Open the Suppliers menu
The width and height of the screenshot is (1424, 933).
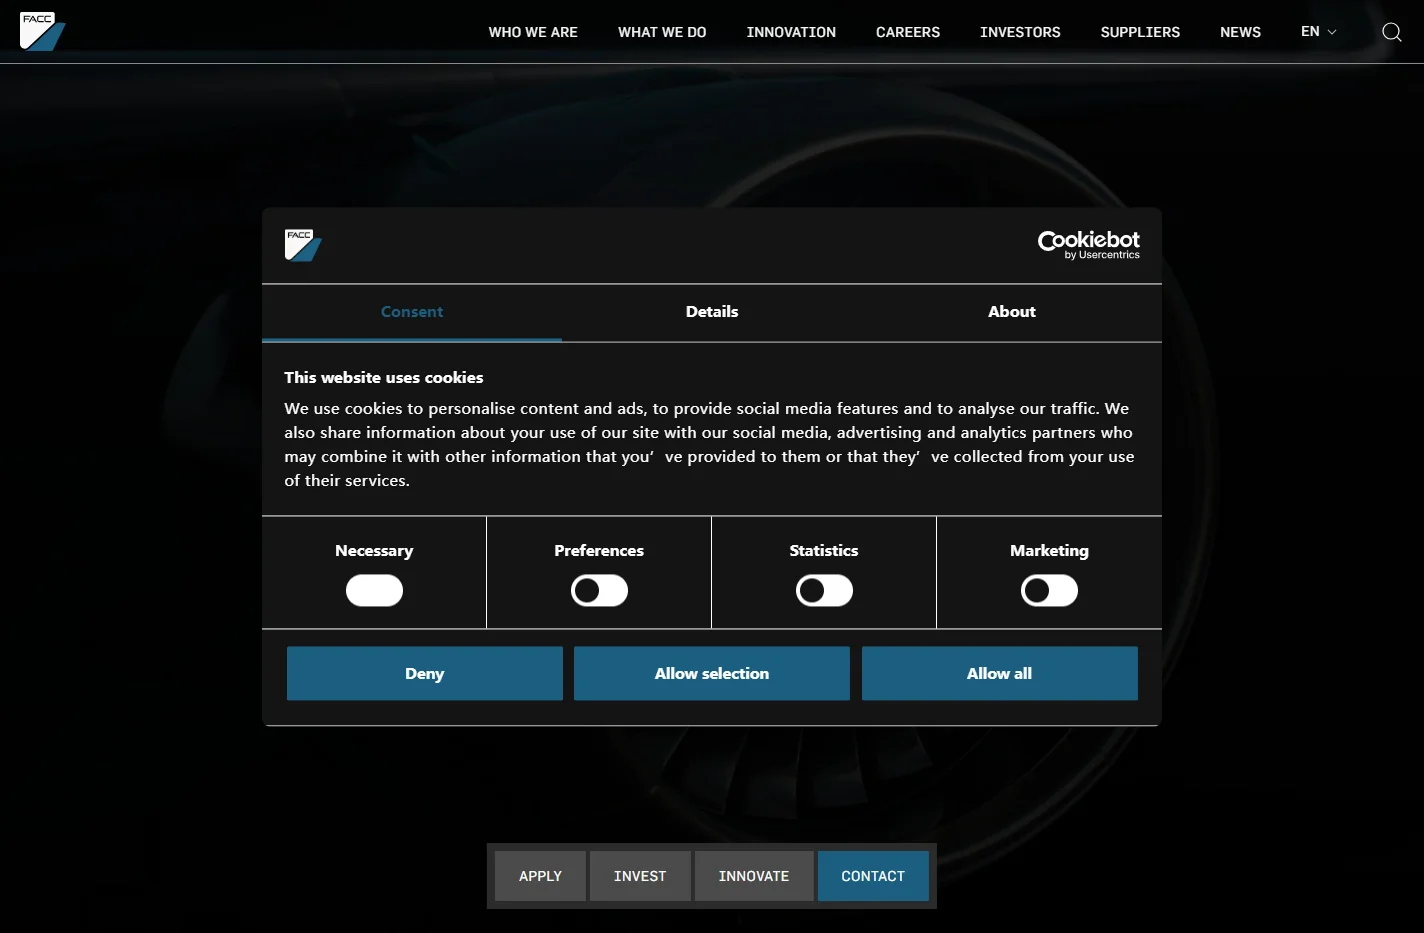click(1140, 32)
